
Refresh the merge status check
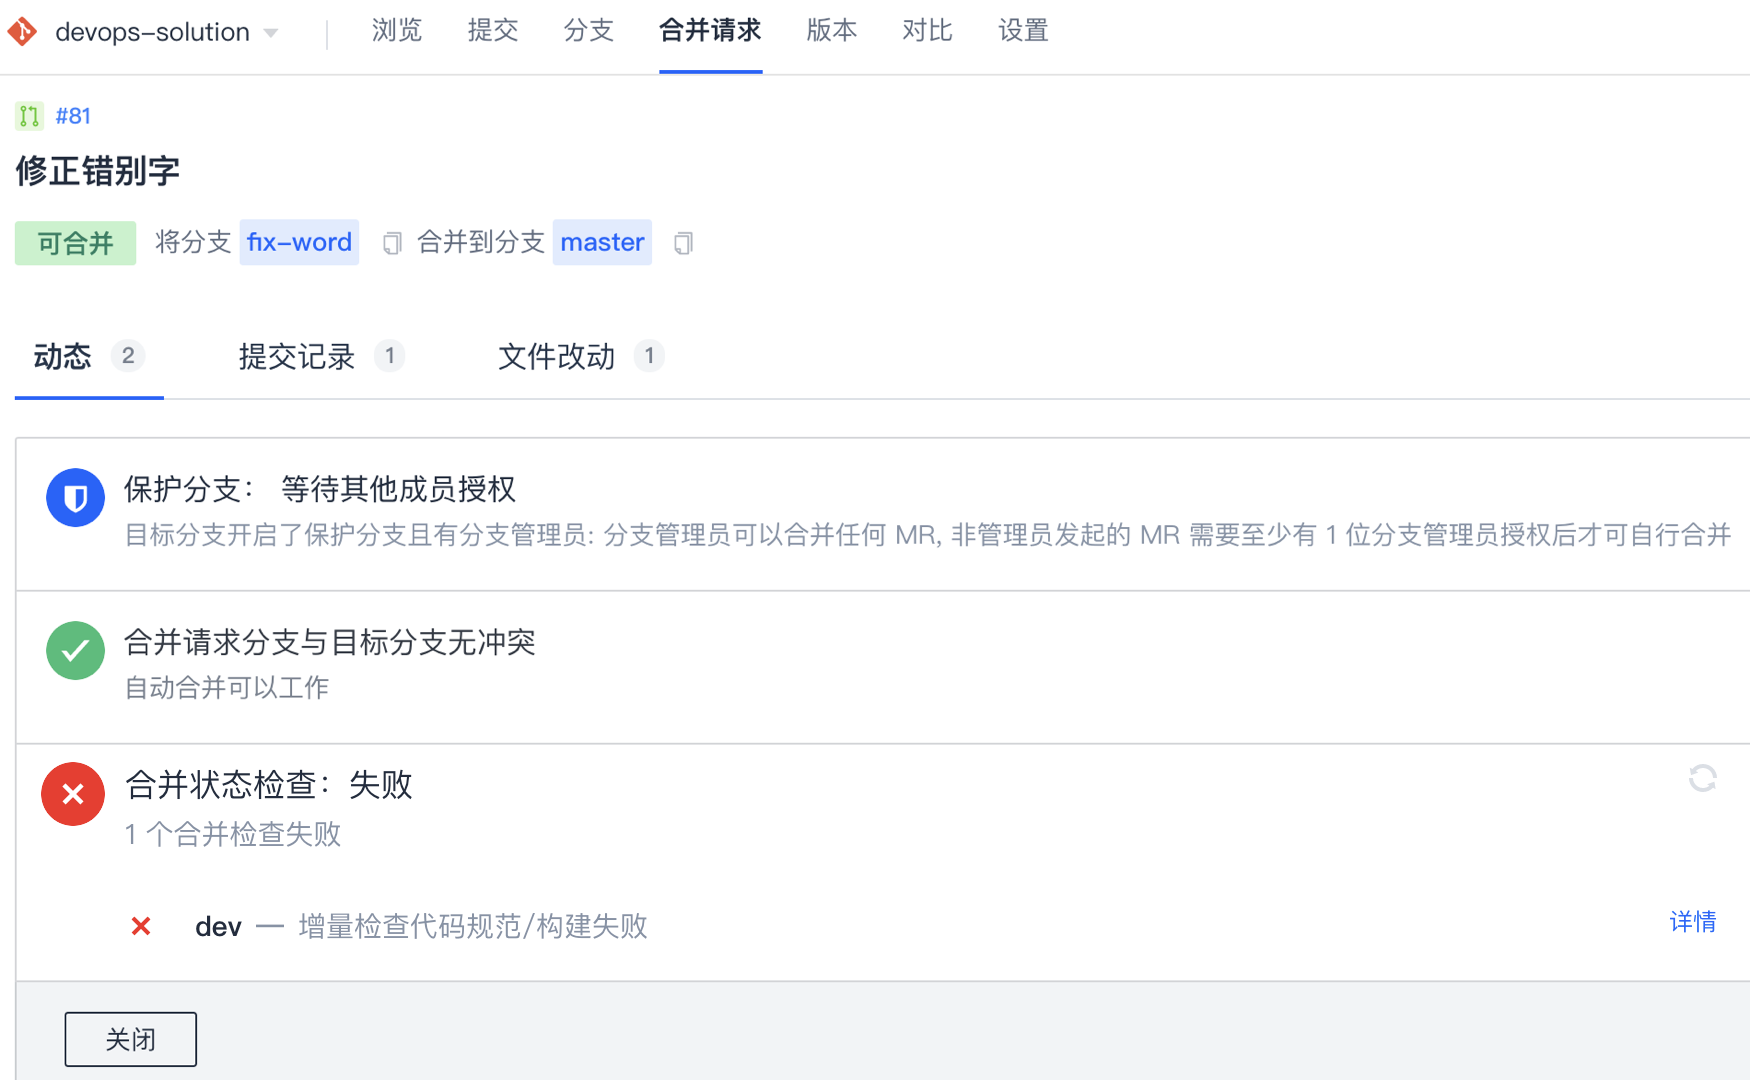tap(1702, 778)
